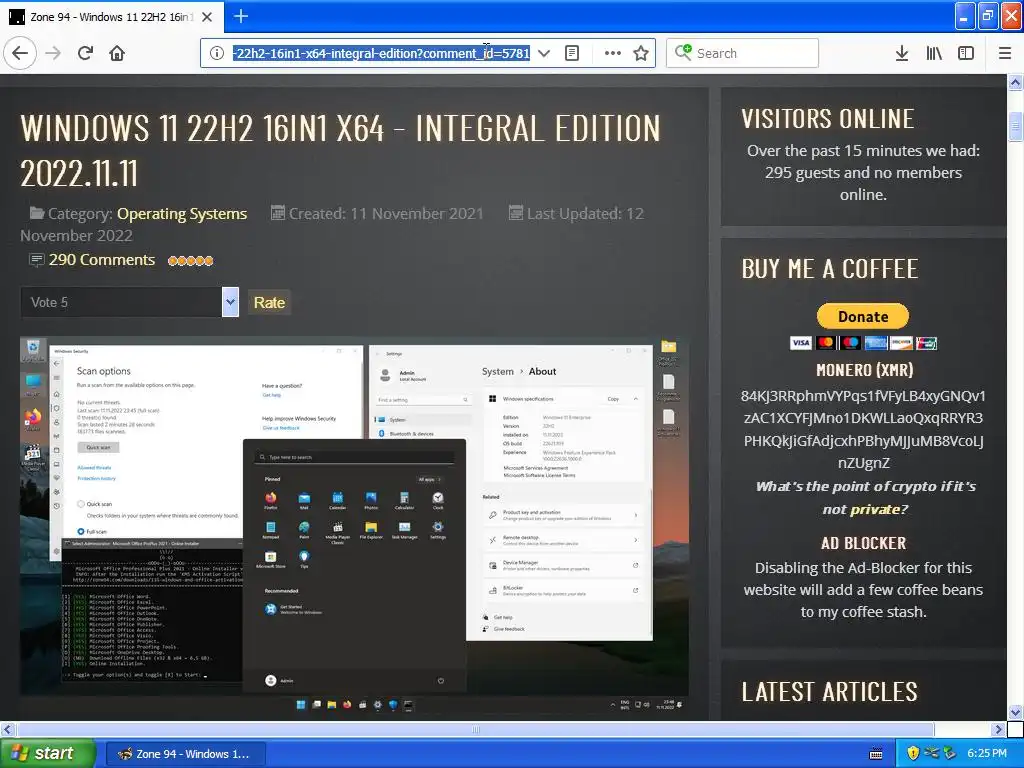Open the Operating Systems category link
Screen dimensions: 1024x768
(182, 214)
